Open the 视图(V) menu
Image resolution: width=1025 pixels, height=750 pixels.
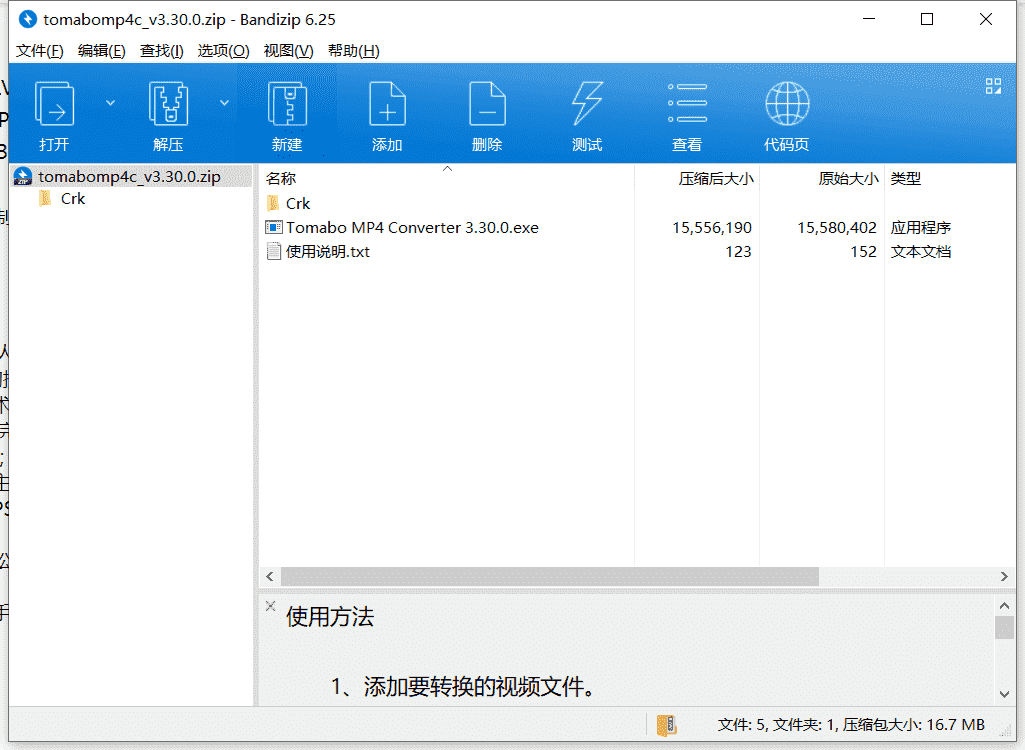[288, 50]
